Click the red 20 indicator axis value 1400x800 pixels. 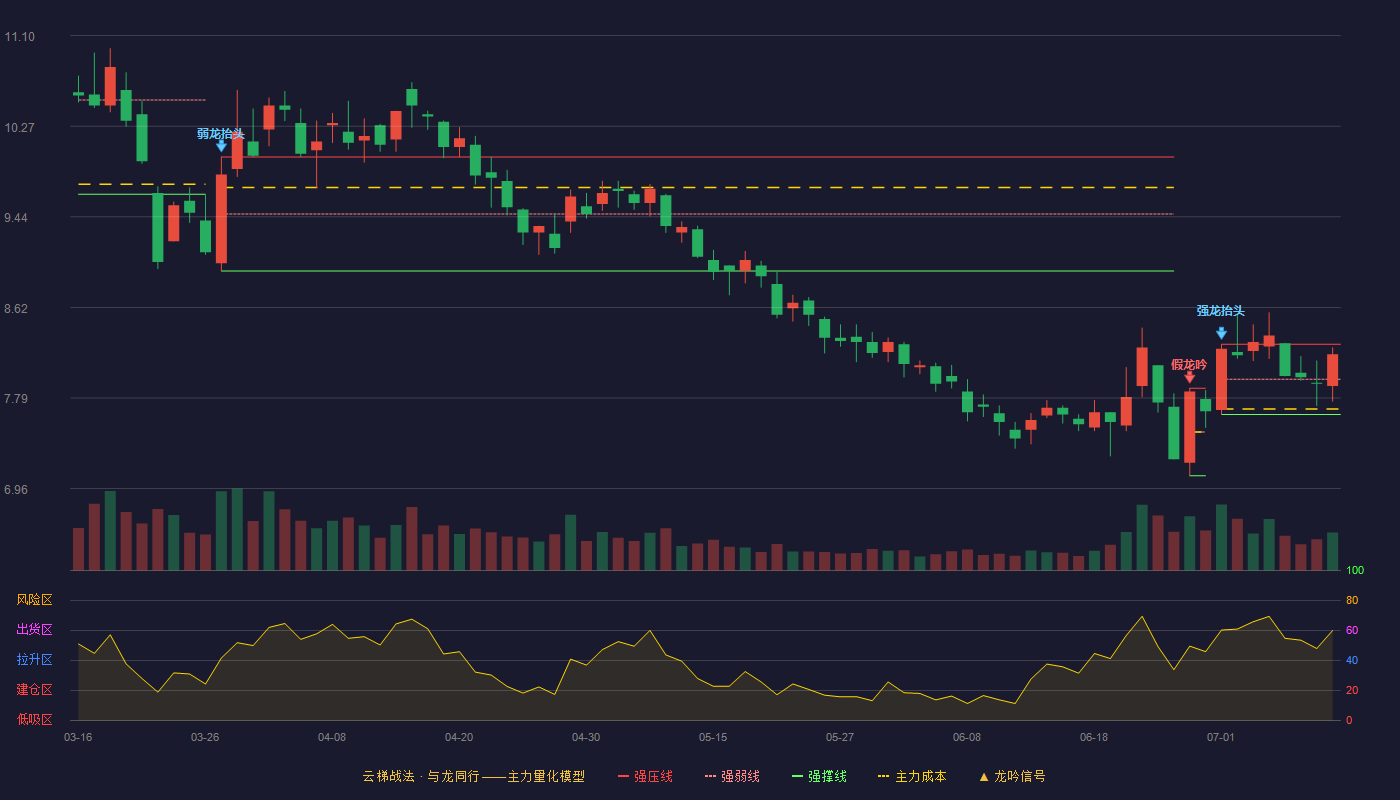point(1352,690)
